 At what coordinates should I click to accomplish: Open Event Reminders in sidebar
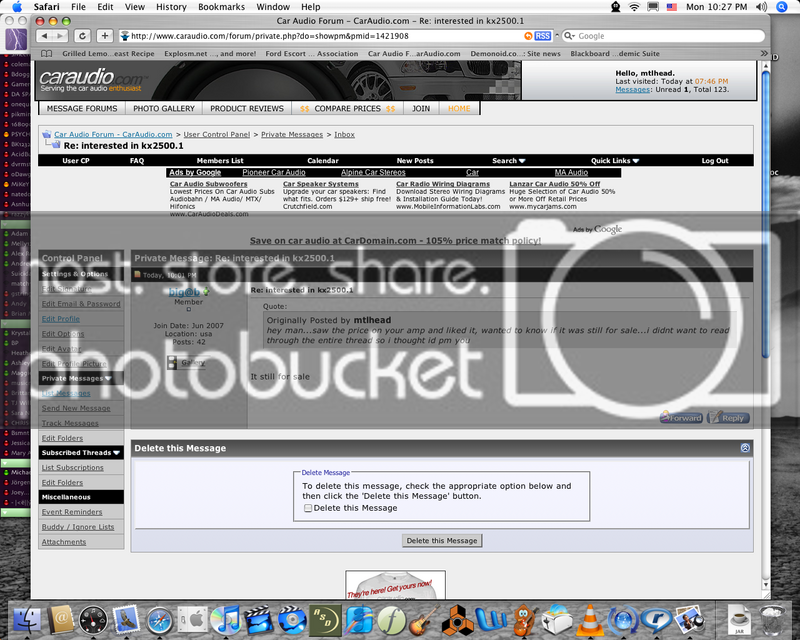(x=72, y=512)
